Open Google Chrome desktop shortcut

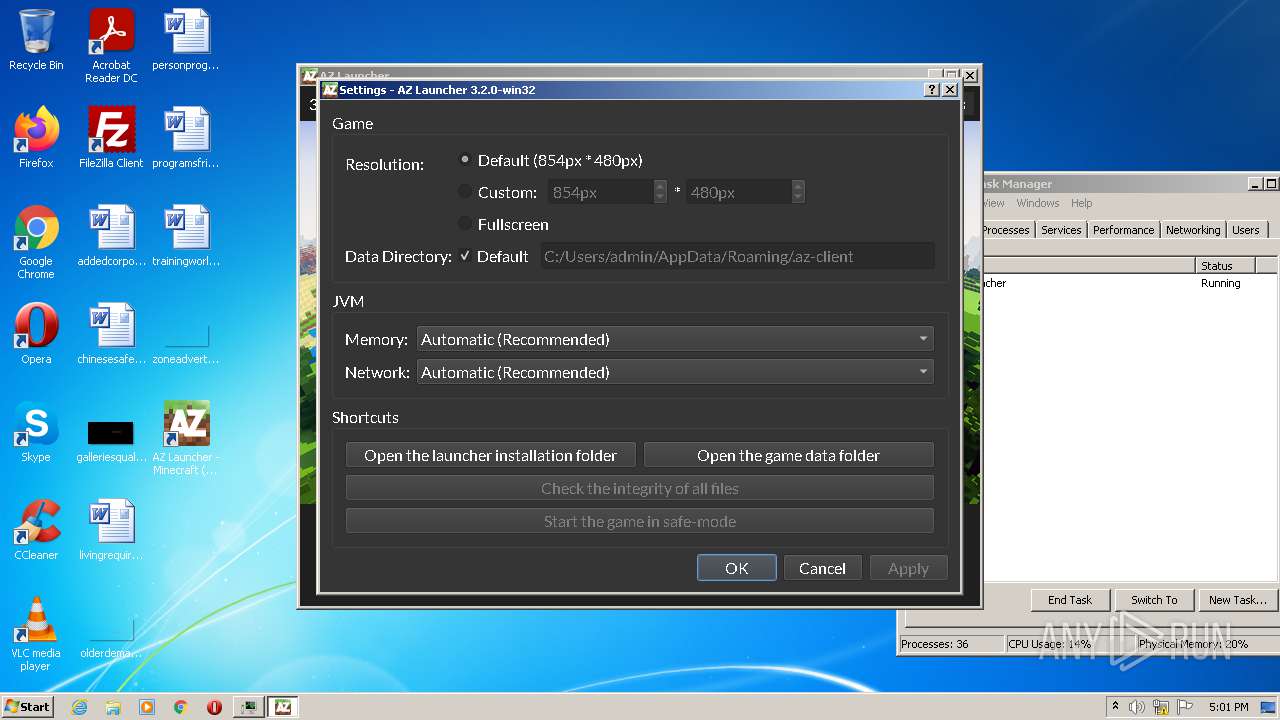[x=36, y=243]
